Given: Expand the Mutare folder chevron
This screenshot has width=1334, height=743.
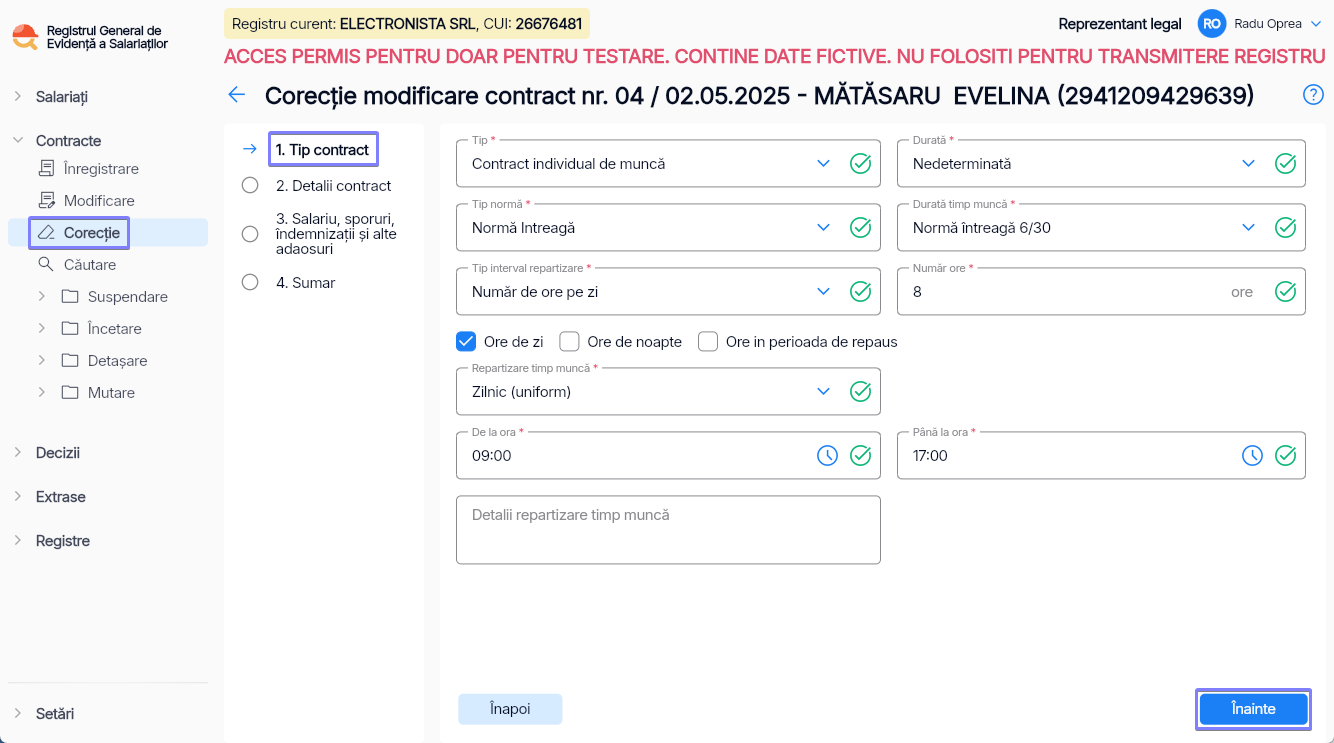Looking at the screenshot, I should (x=42, y=392).
